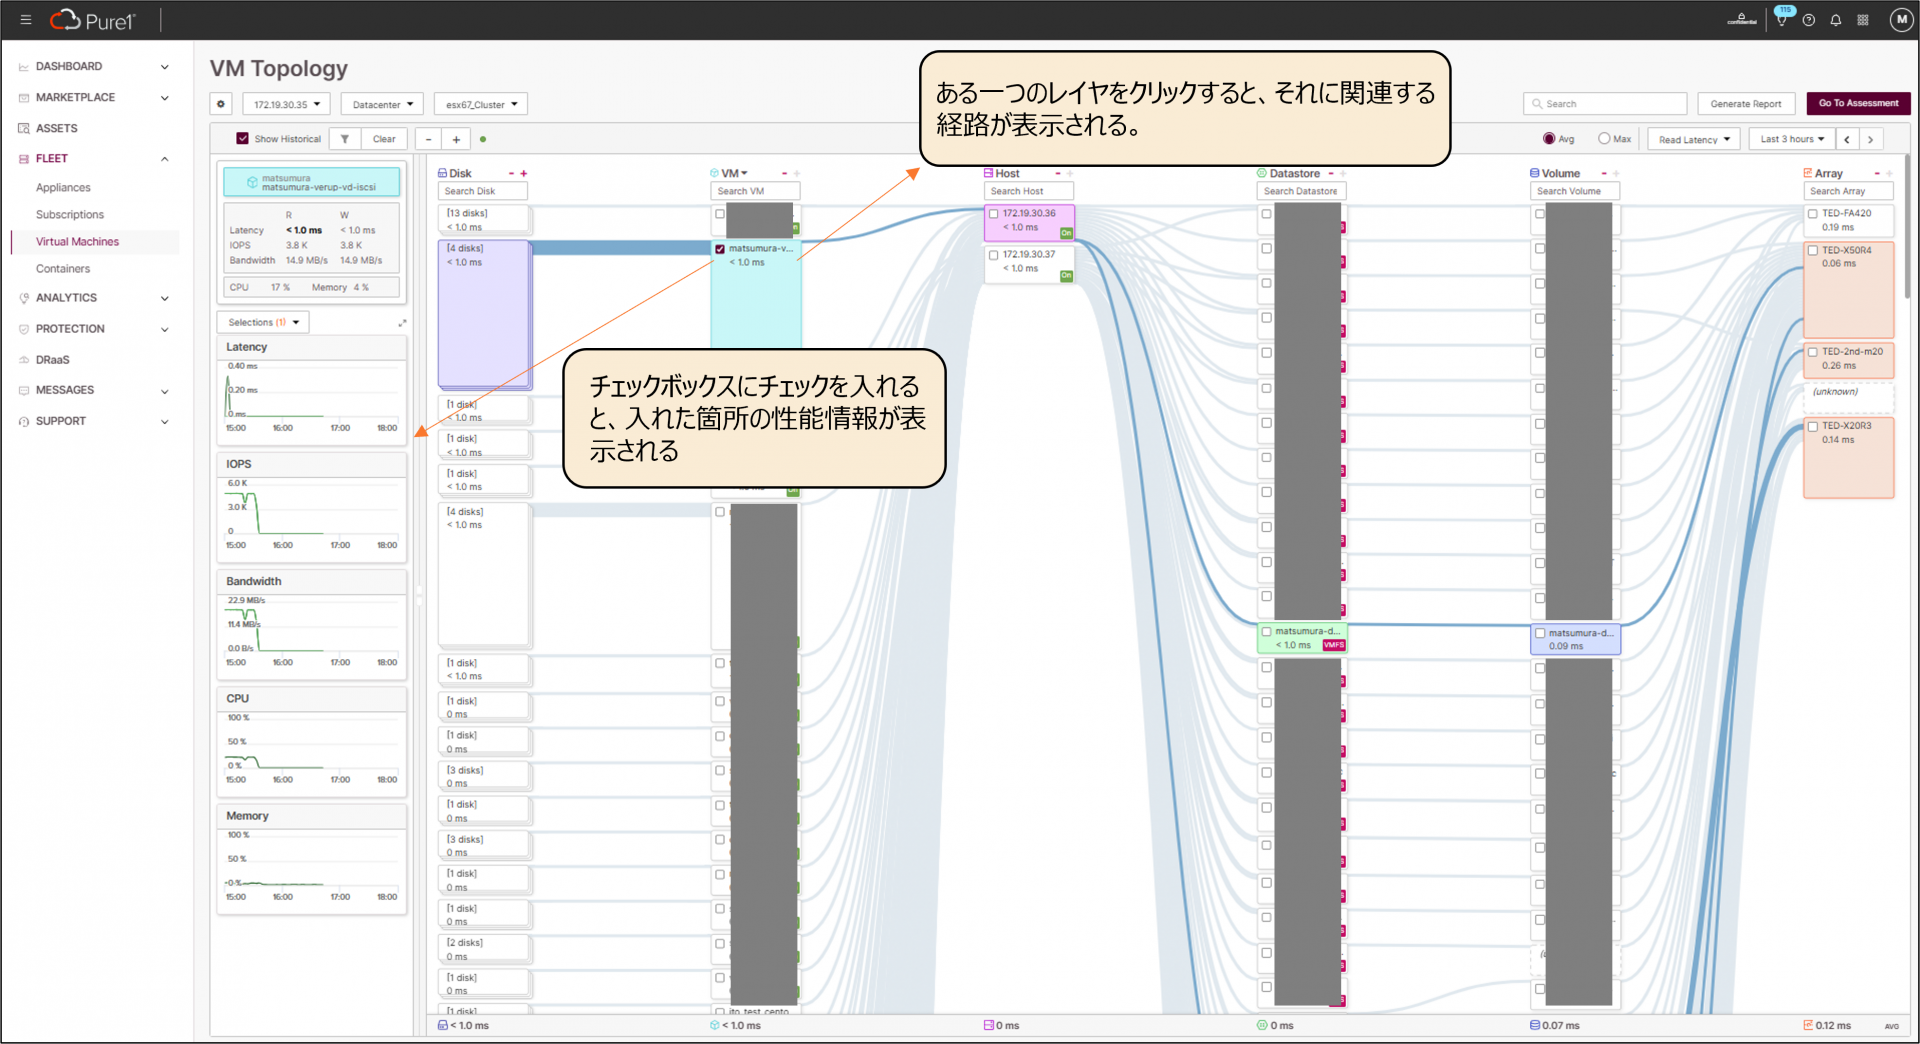1920x1044 pixels.
Task: Select the Max radio button
Action: pos(1604,139)
